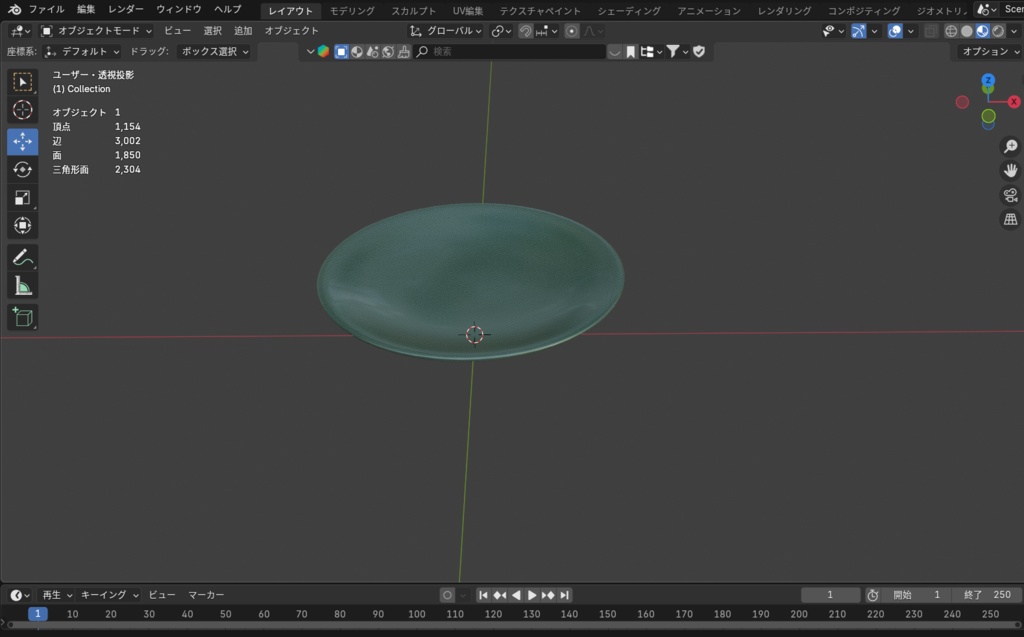This screenshot has height=637, width=1024.
Task: Click the material preview shading sphere
Action: [x=982, y=30]
